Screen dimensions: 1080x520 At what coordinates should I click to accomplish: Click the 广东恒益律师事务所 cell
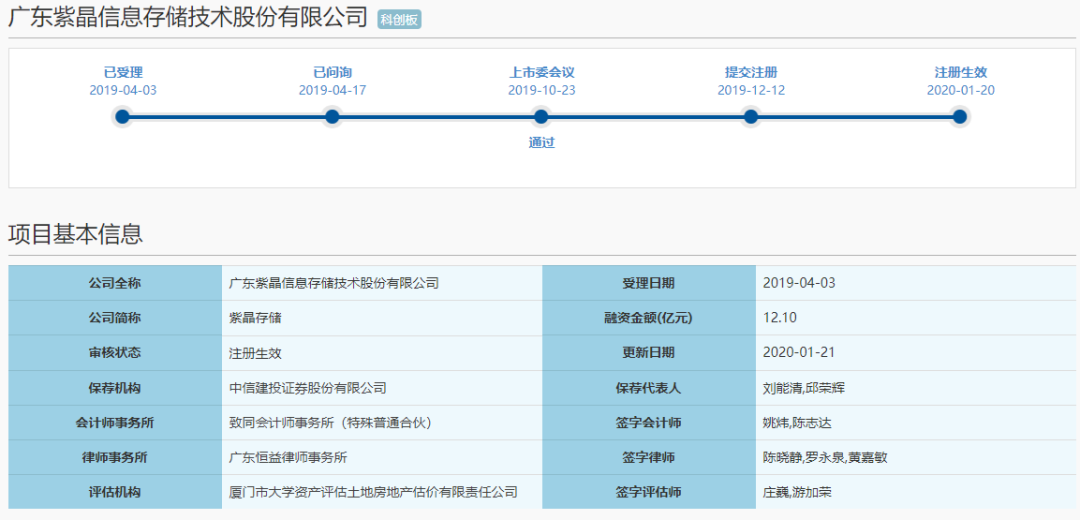(382, 457)
